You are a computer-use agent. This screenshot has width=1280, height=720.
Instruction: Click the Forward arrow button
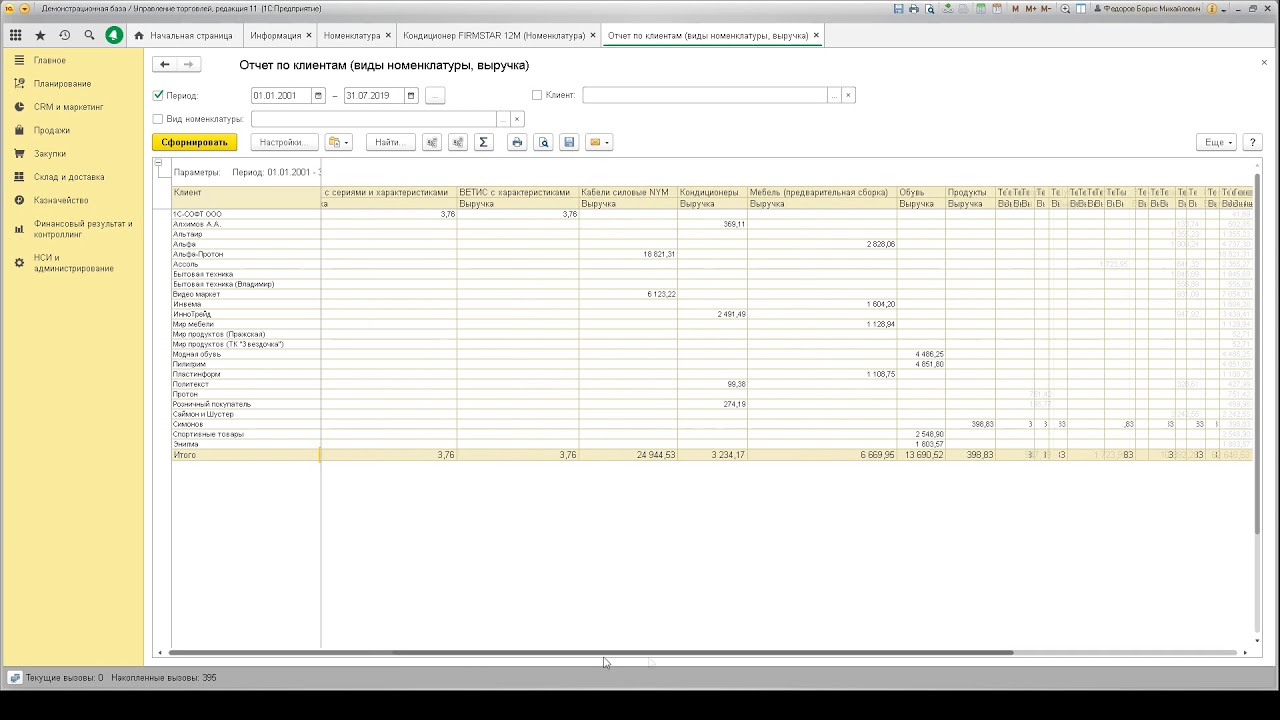pos(189,64)
